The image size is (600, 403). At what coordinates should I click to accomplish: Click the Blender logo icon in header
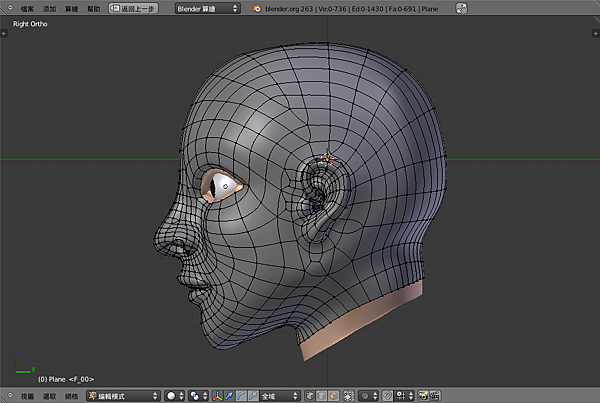tap(256, 7)
